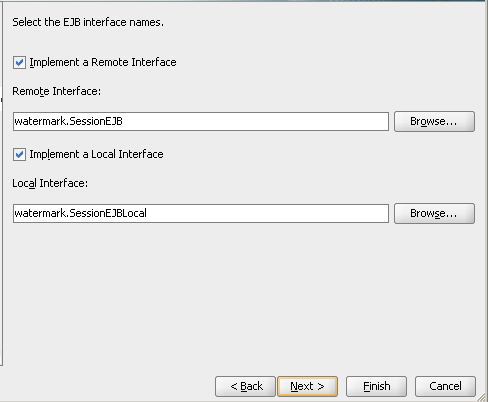Browse for the Remote Interface class

(x=434, y=121)
